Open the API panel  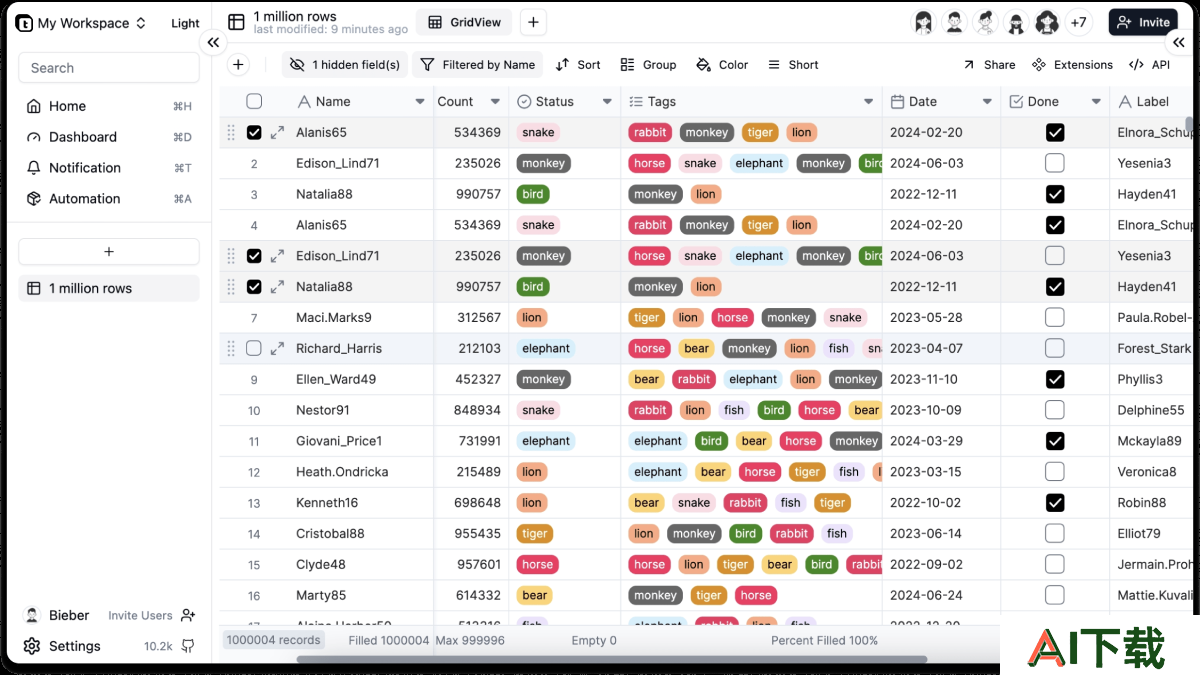coord(1149,65)
